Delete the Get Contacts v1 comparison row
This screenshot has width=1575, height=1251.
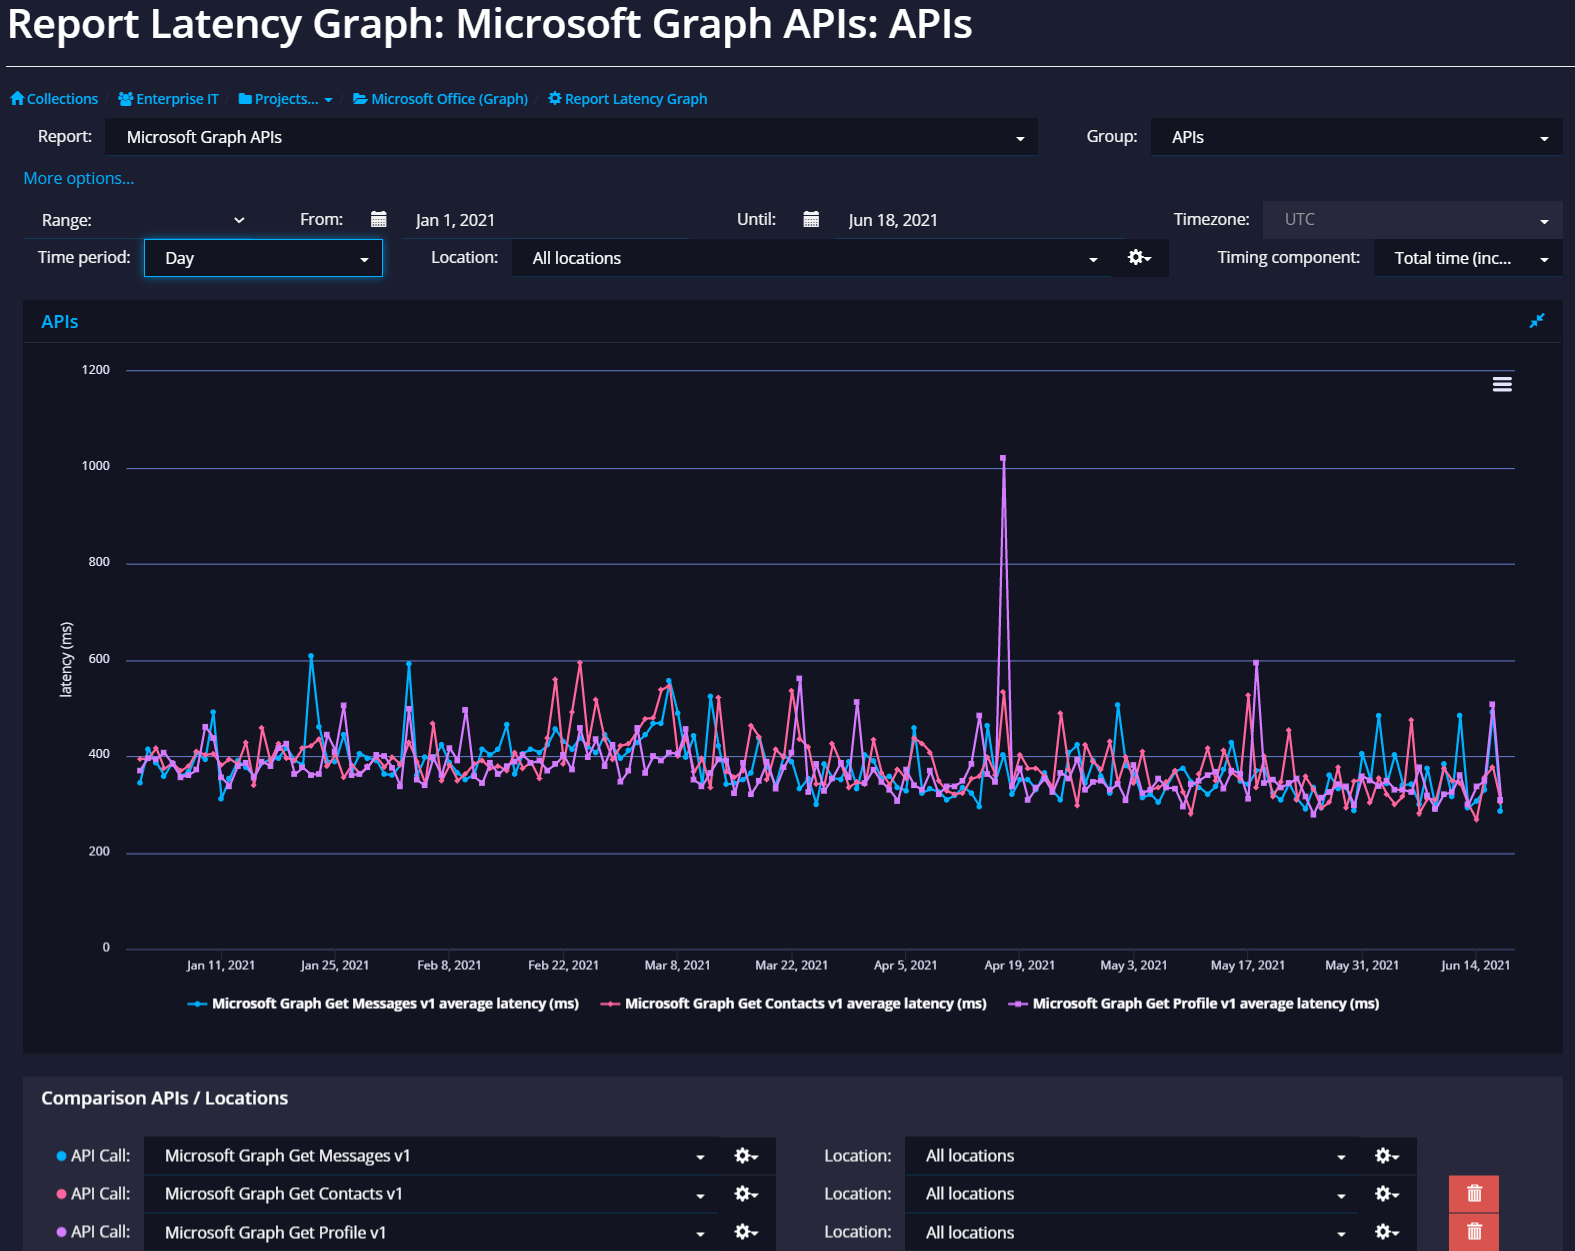(1473, 1194)
